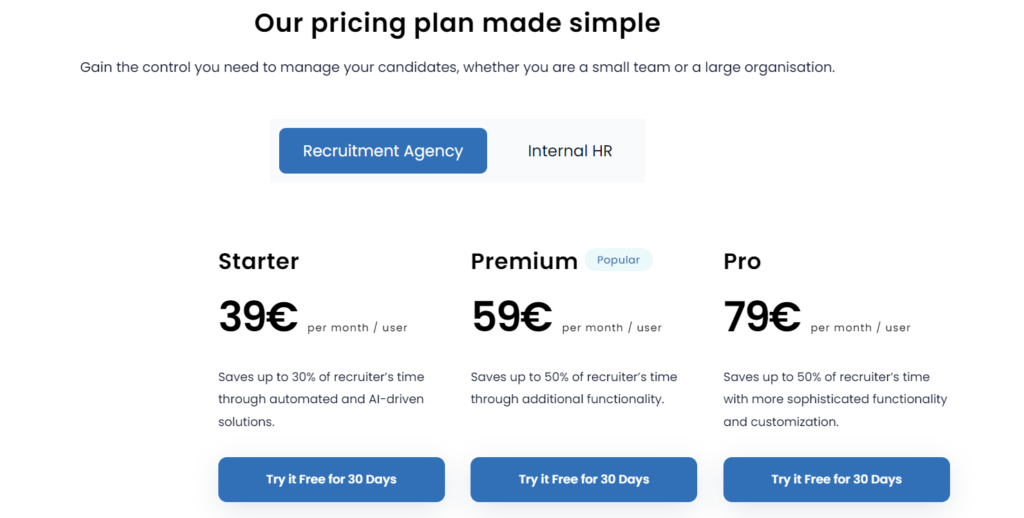Image resolution: width=1024 pixels, height=518 pixels.
Task: Click Try it Free under Premium plan
Action: tap(583, 479)
